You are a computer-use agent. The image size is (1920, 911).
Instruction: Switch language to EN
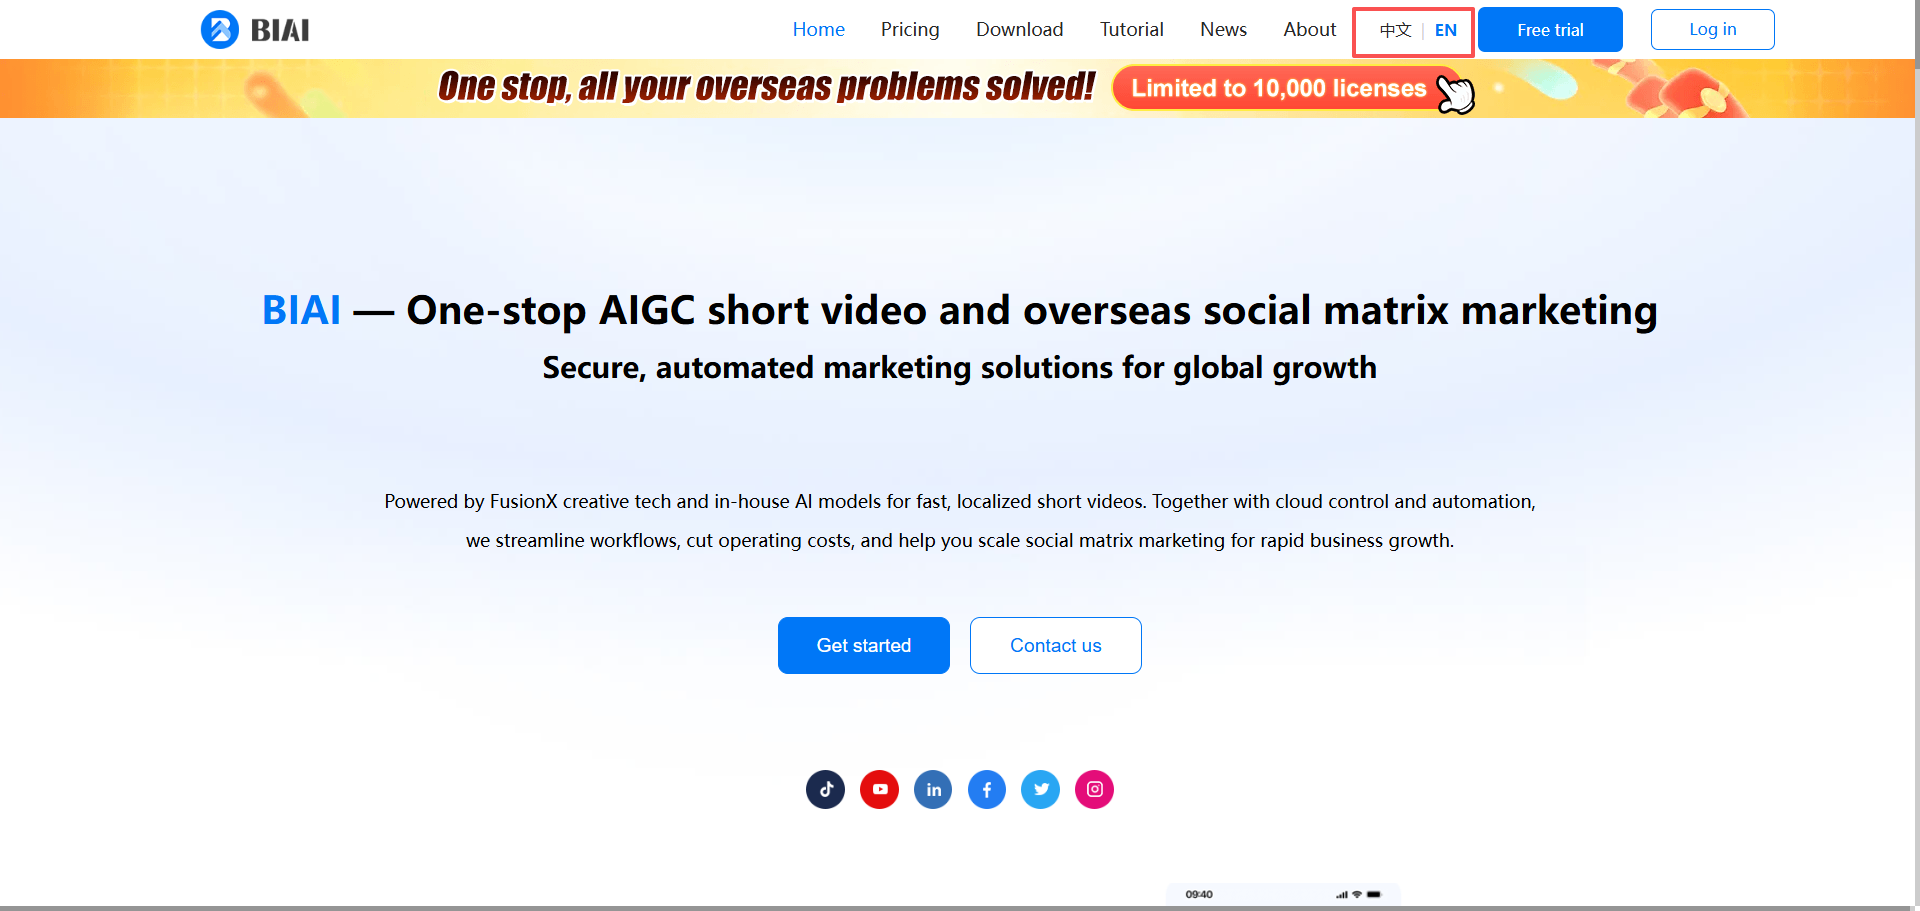coord(1446,30)
